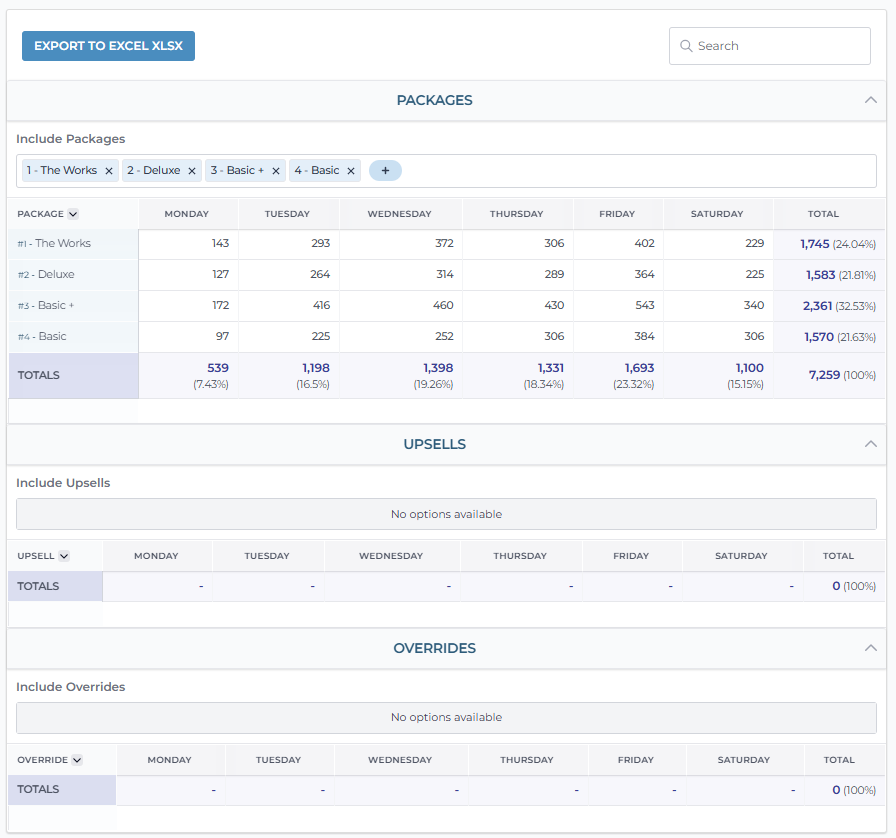Collapse the Overrides section chevron
896x838 pixels.
tap(870, 648)
